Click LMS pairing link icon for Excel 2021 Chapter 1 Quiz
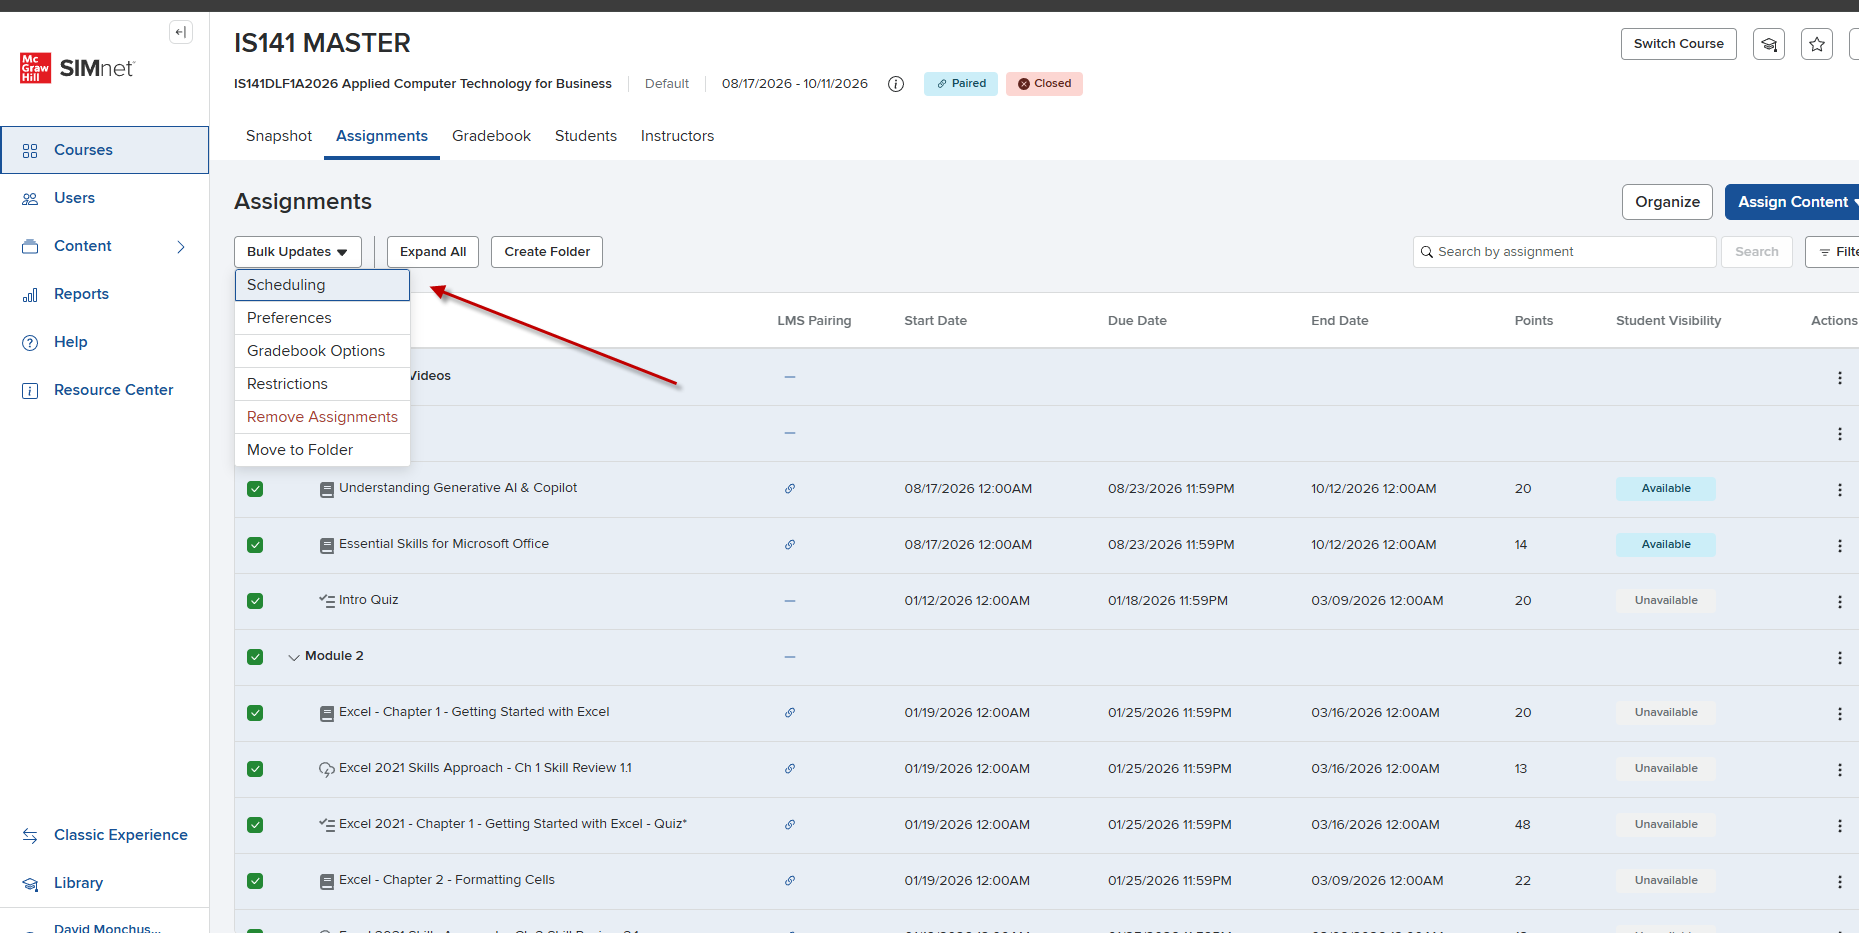Viewport: 1859px width, 933px height. 790,825
